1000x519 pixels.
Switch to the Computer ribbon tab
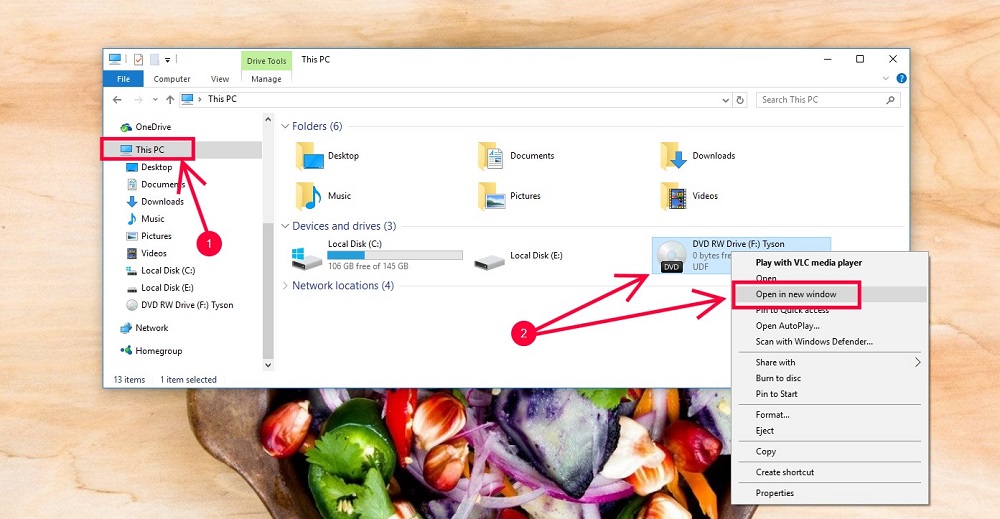click(x=172, y=79)
